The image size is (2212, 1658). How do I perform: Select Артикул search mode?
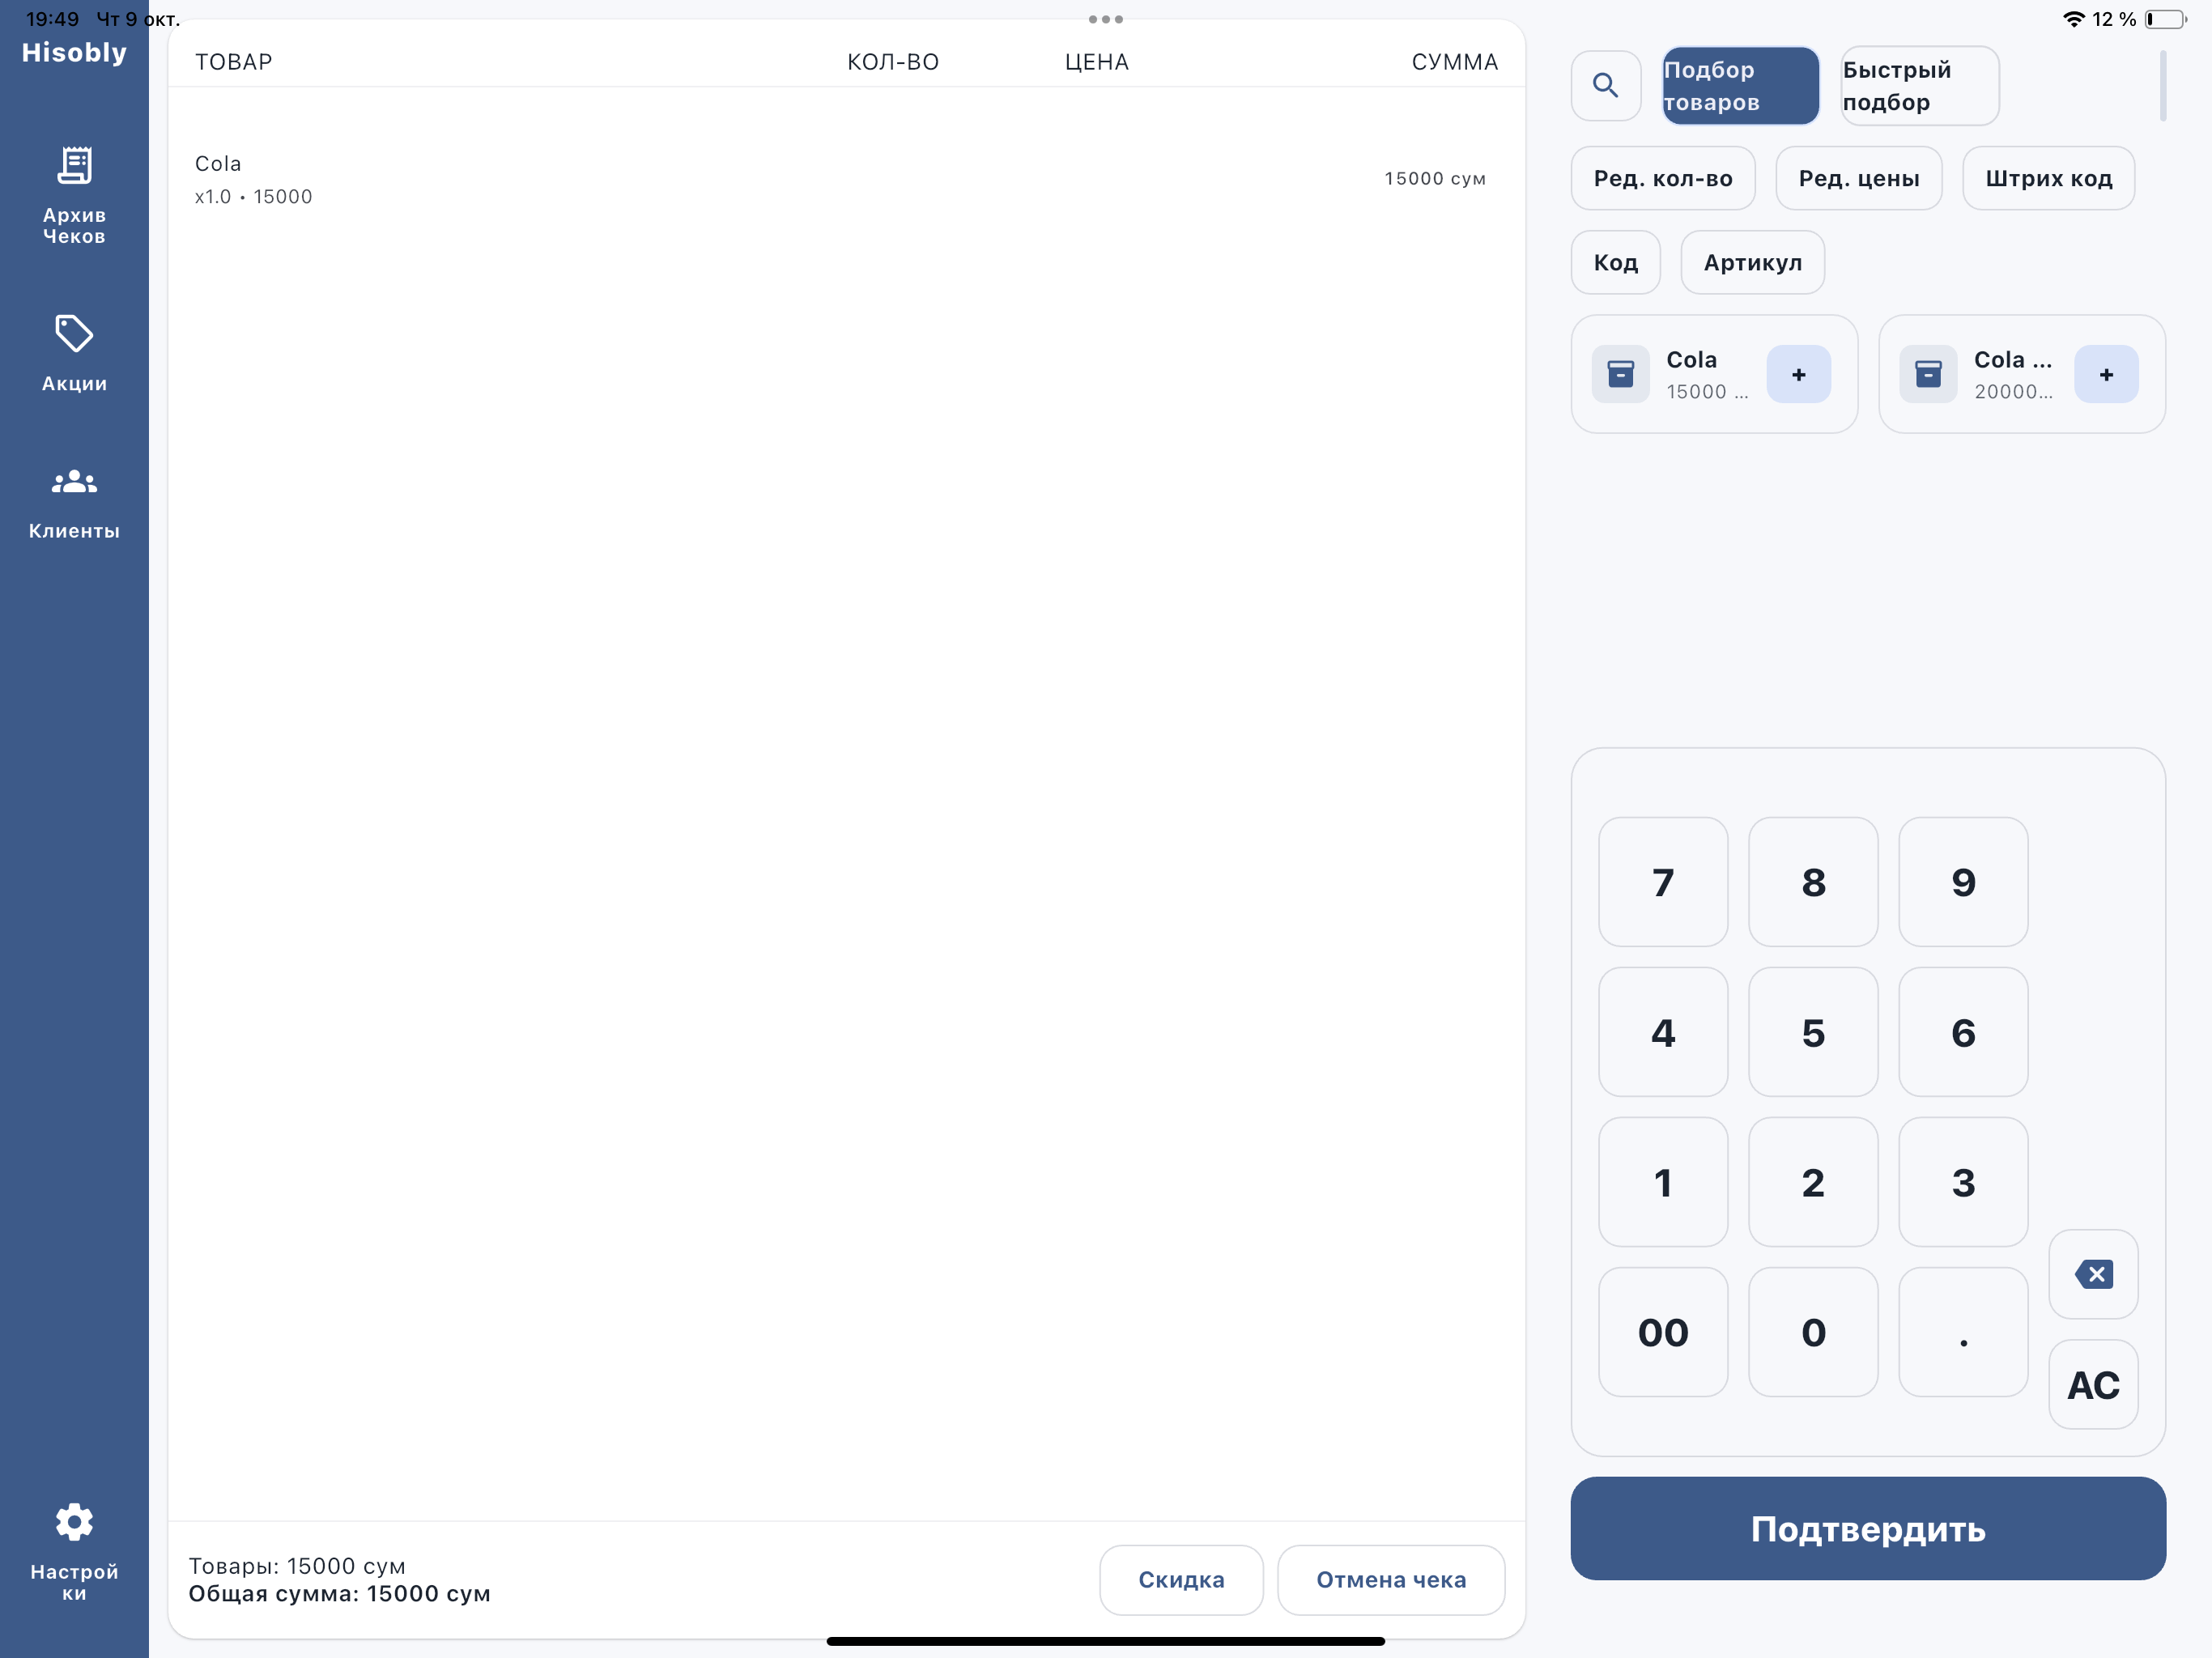1752,262
